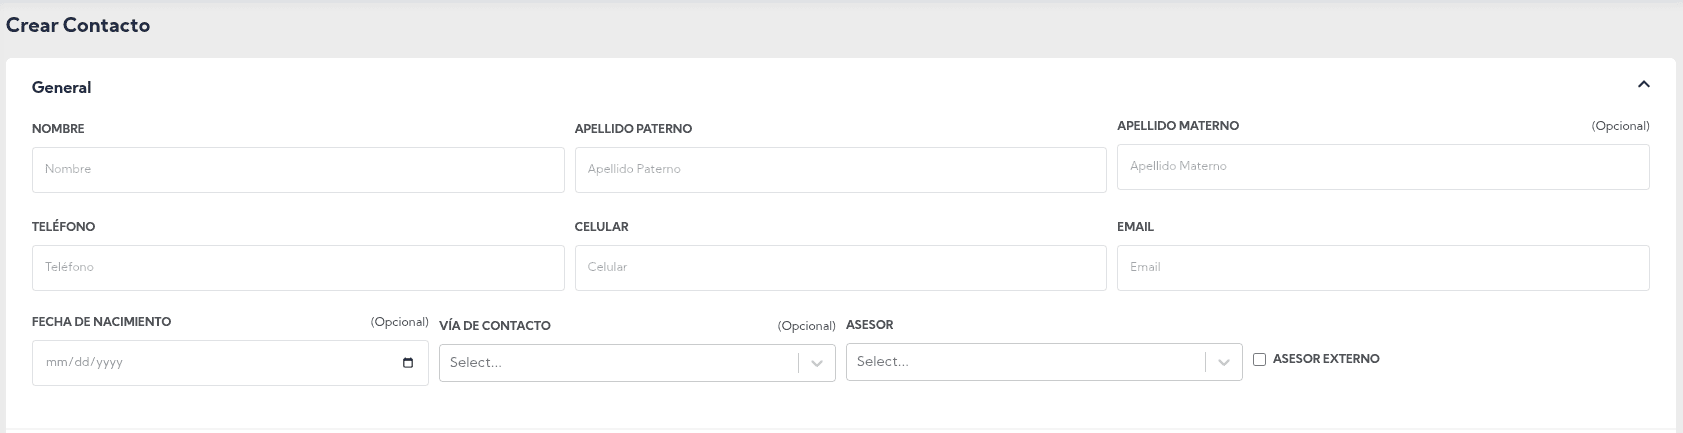The height and width of the screenshot is (433, 1683).
Task: Enable the Asesor Externo checkbox
Action: 1260,359
